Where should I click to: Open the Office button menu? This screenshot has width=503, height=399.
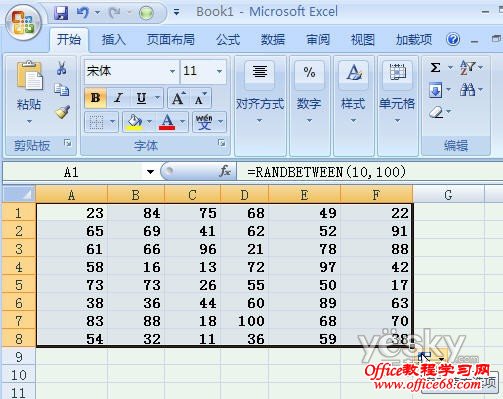point(23,23)
